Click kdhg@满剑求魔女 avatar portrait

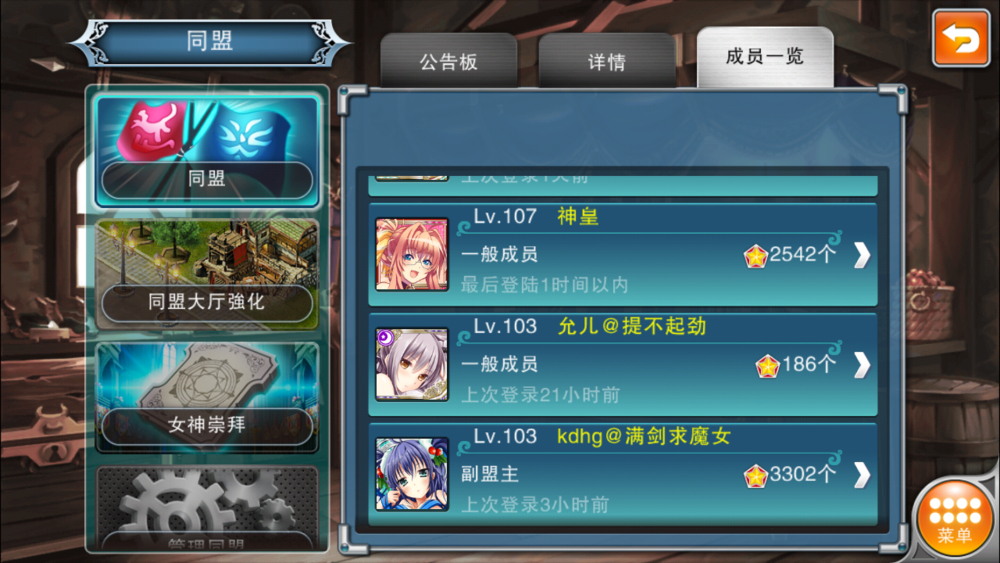click(412, 474)
